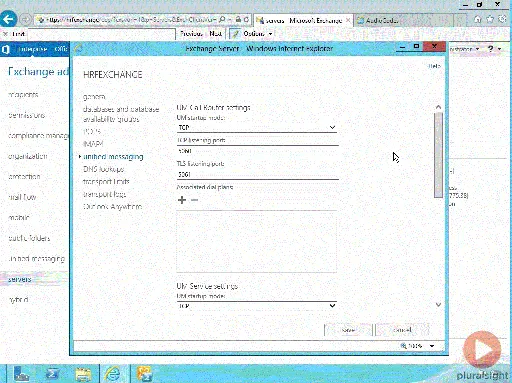512x383 pixels.
Task: Close the find bar with its X
Action: coord(5,34)
